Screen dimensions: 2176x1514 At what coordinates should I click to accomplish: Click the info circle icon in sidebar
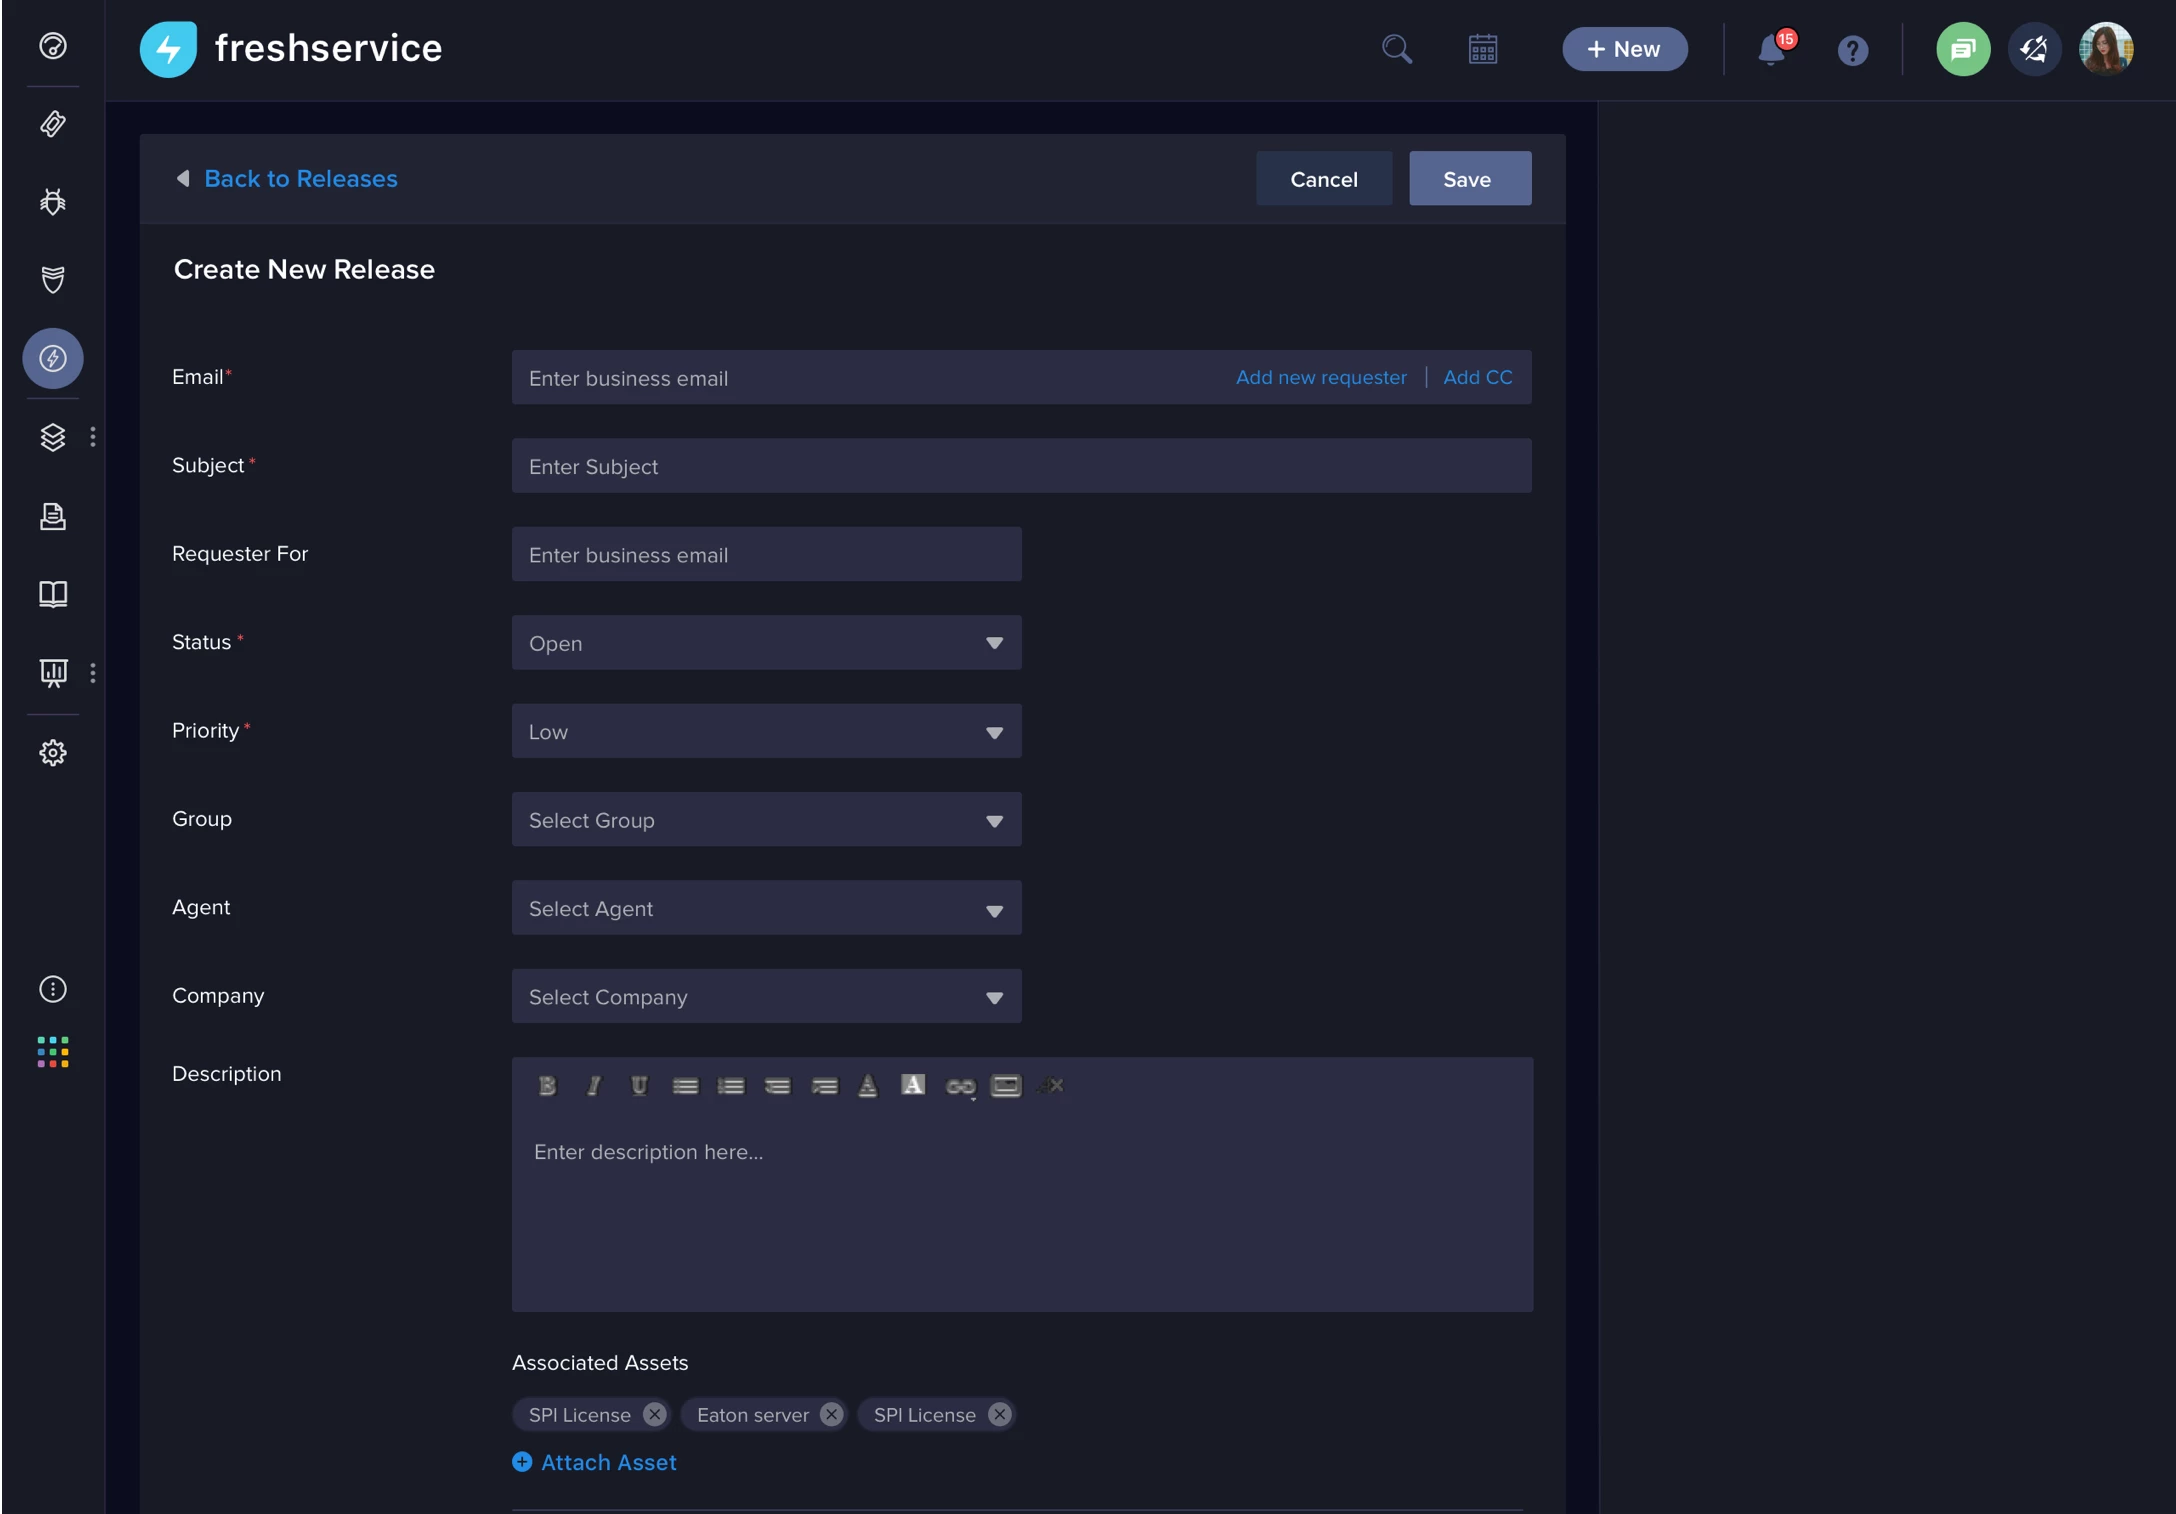click(x=53, y=989)
